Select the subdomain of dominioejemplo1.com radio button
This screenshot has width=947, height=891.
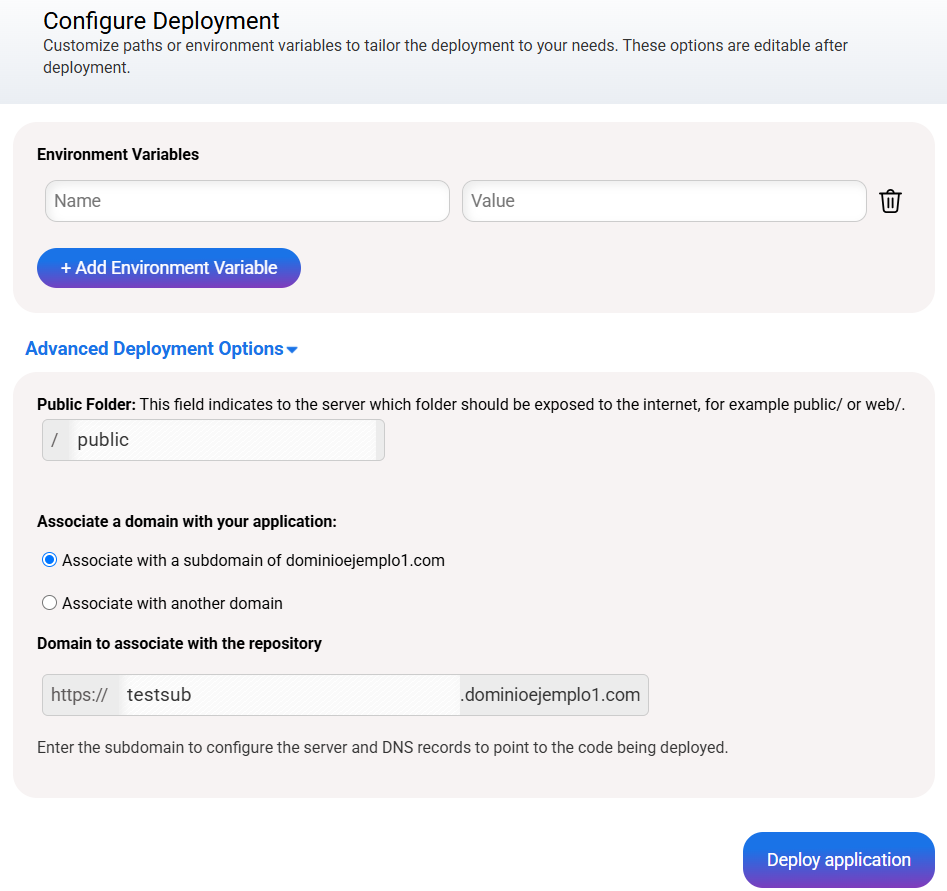(x=49, y=560)
